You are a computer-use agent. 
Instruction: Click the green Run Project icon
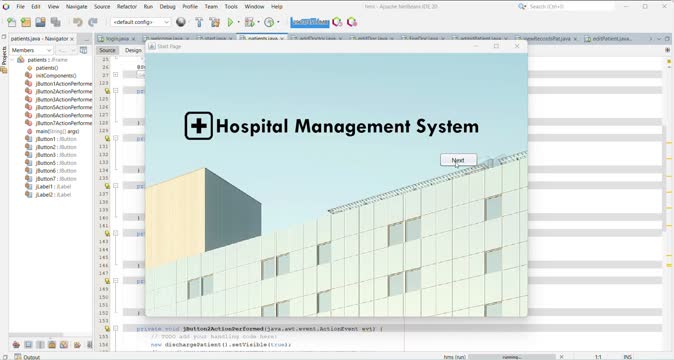(230, 22)
